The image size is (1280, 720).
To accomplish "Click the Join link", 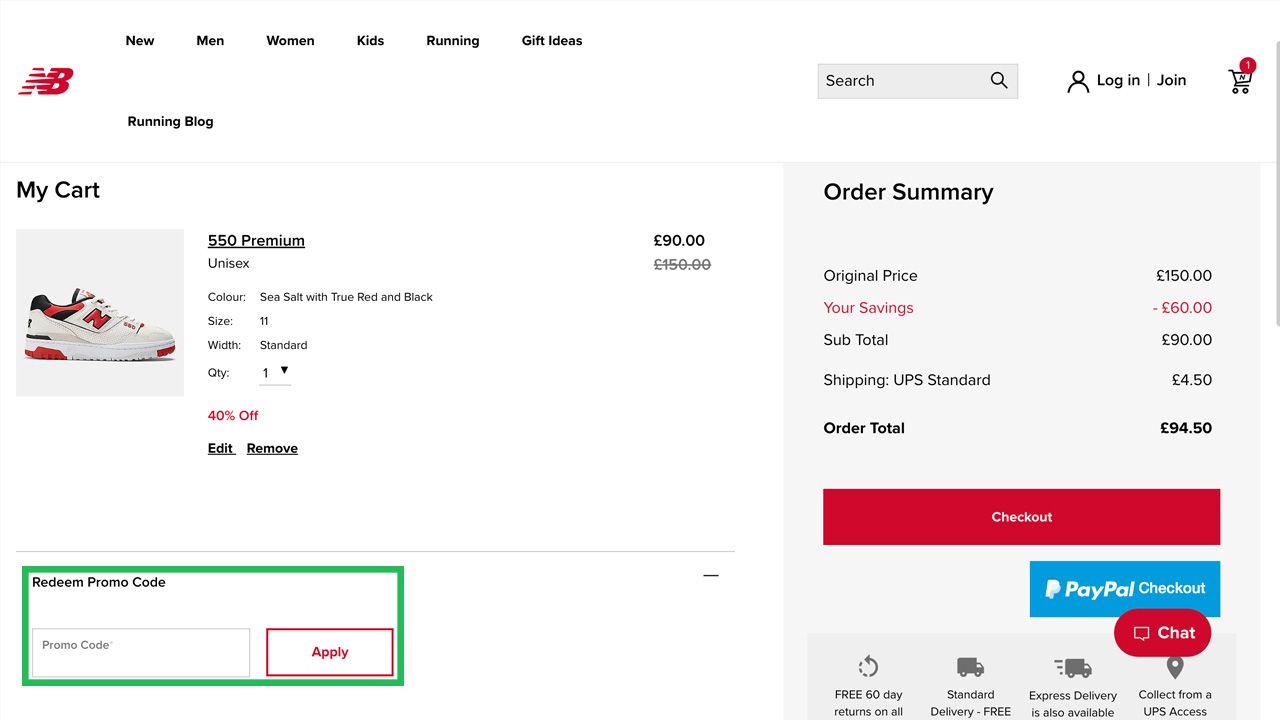I will coord(1171,80).
